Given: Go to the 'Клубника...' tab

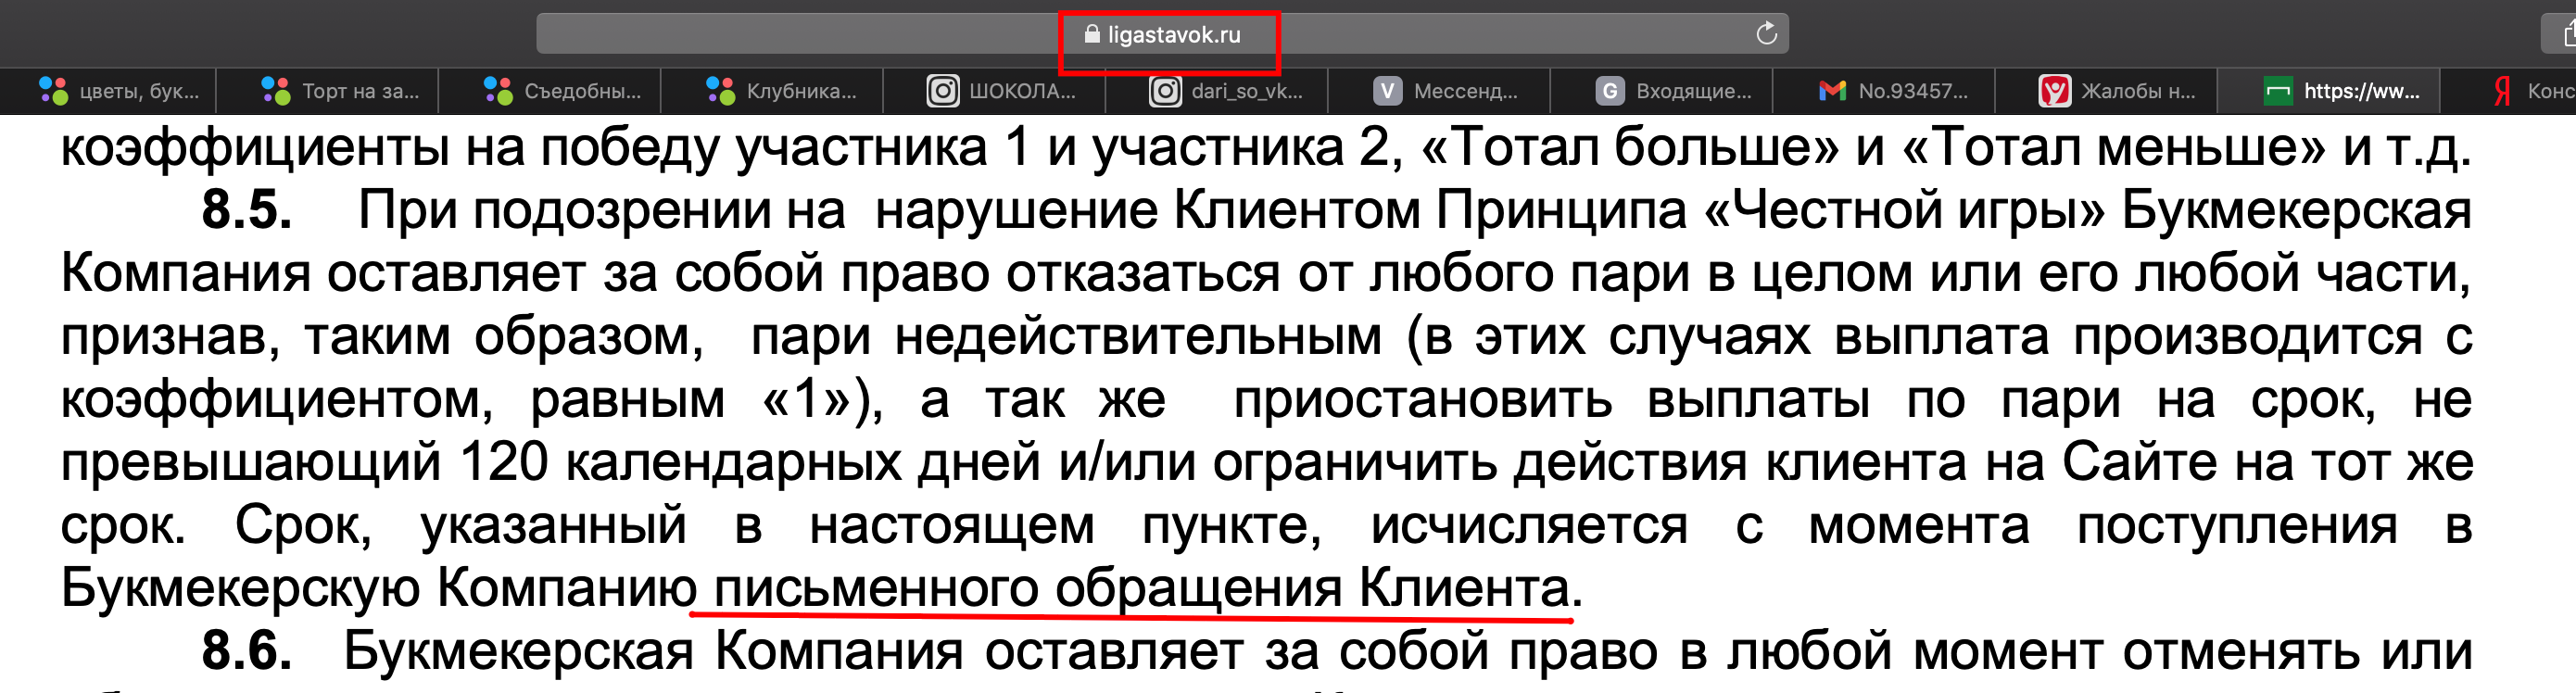Looking at the screenshot, I should tap(786, 91).
